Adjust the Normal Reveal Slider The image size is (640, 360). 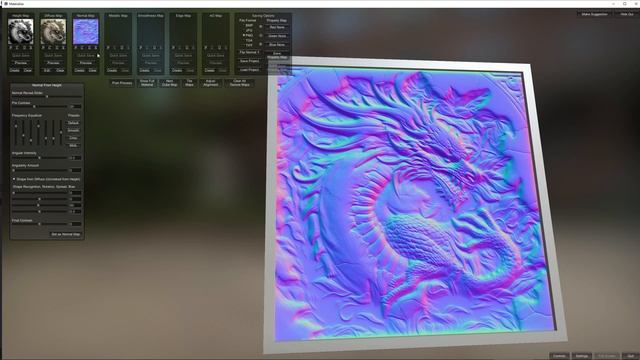(x=47, y=96)
